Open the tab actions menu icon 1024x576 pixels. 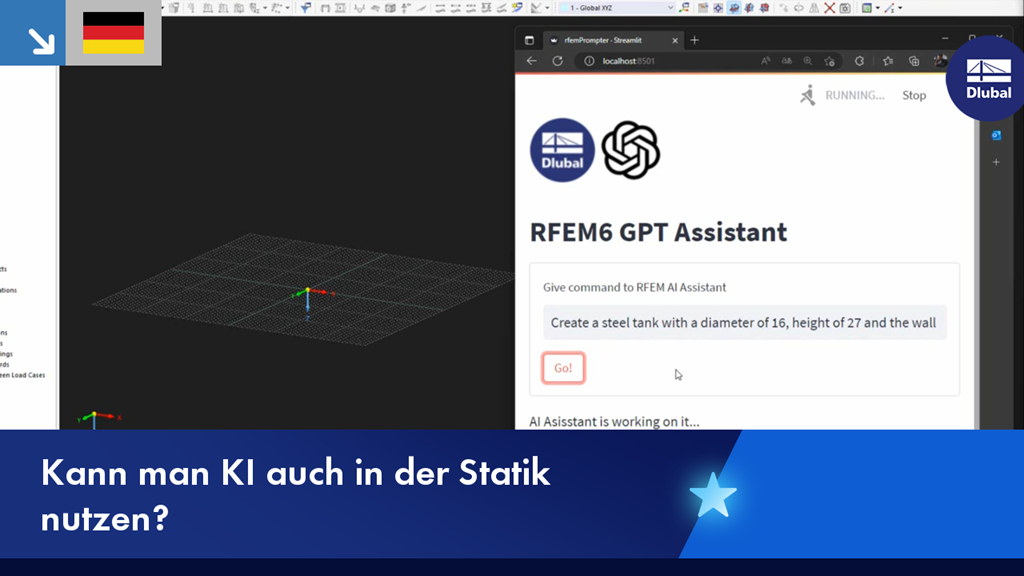click(x=529, y=40)
